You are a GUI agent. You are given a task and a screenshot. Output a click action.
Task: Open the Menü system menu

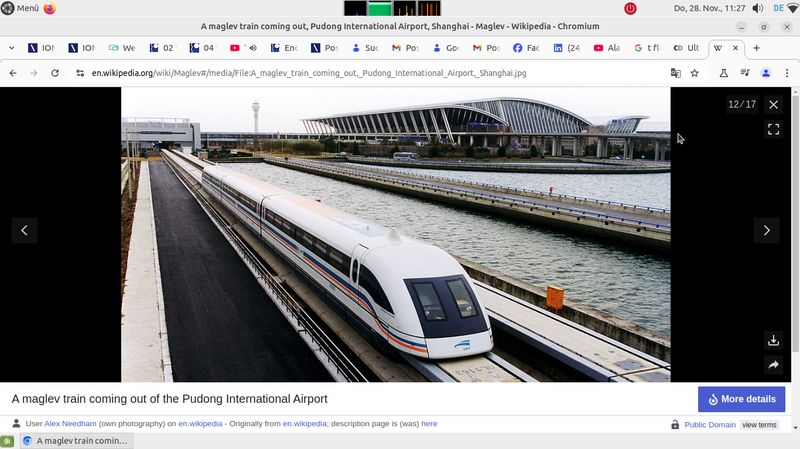tap(20, 8)
